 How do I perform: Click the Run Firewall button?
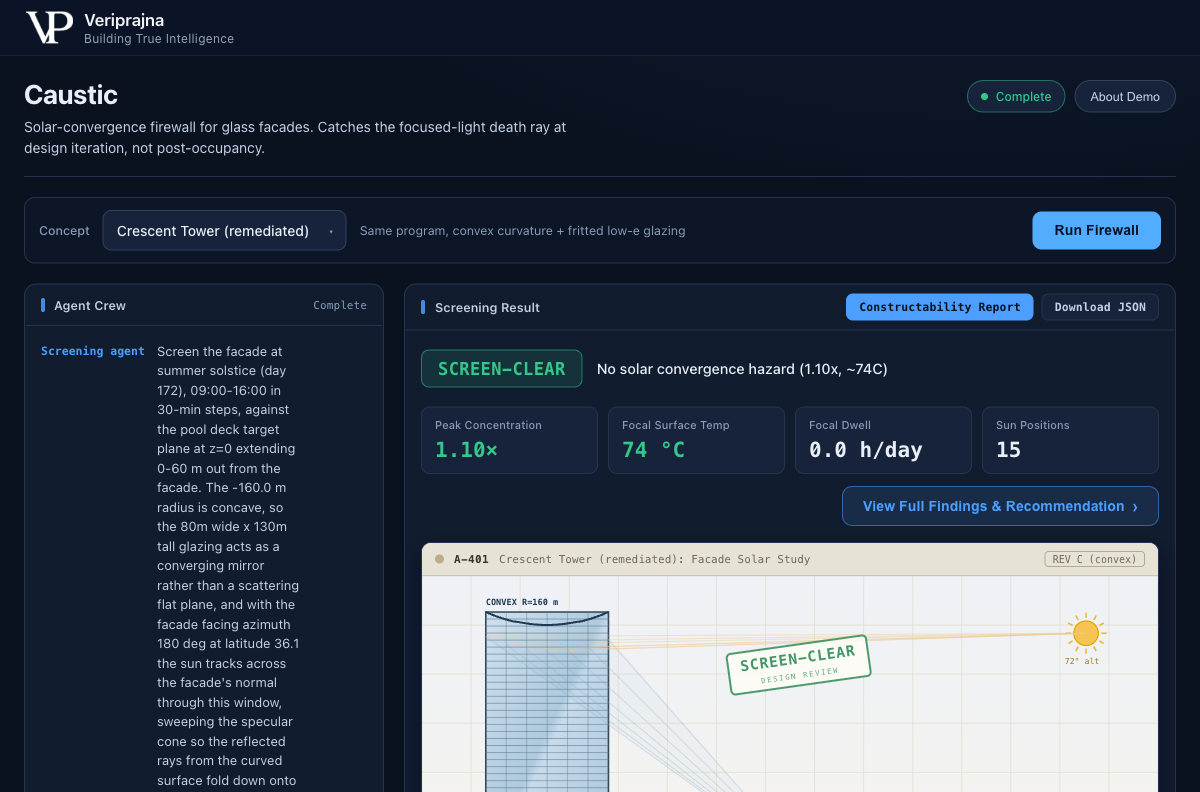click(1096, 230)
